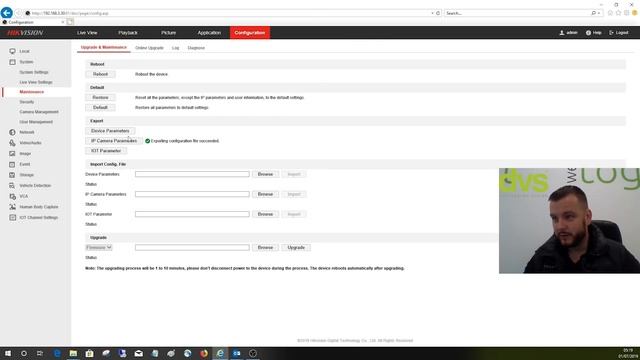Browse for firmware upgrade file

[x=265, y=247]
